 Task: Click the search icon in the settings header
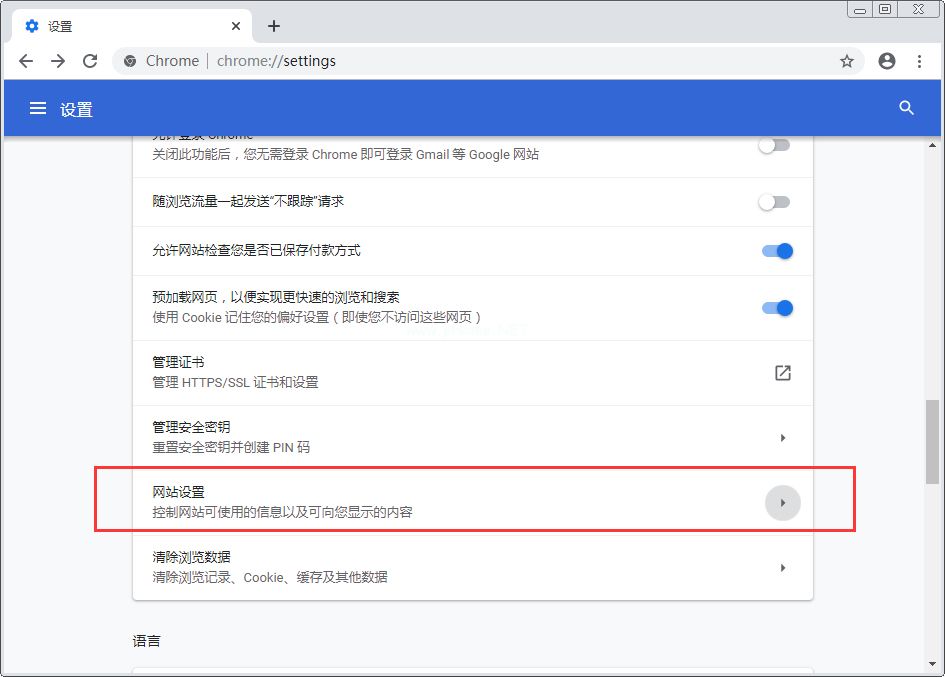click(x=906, y=108)
